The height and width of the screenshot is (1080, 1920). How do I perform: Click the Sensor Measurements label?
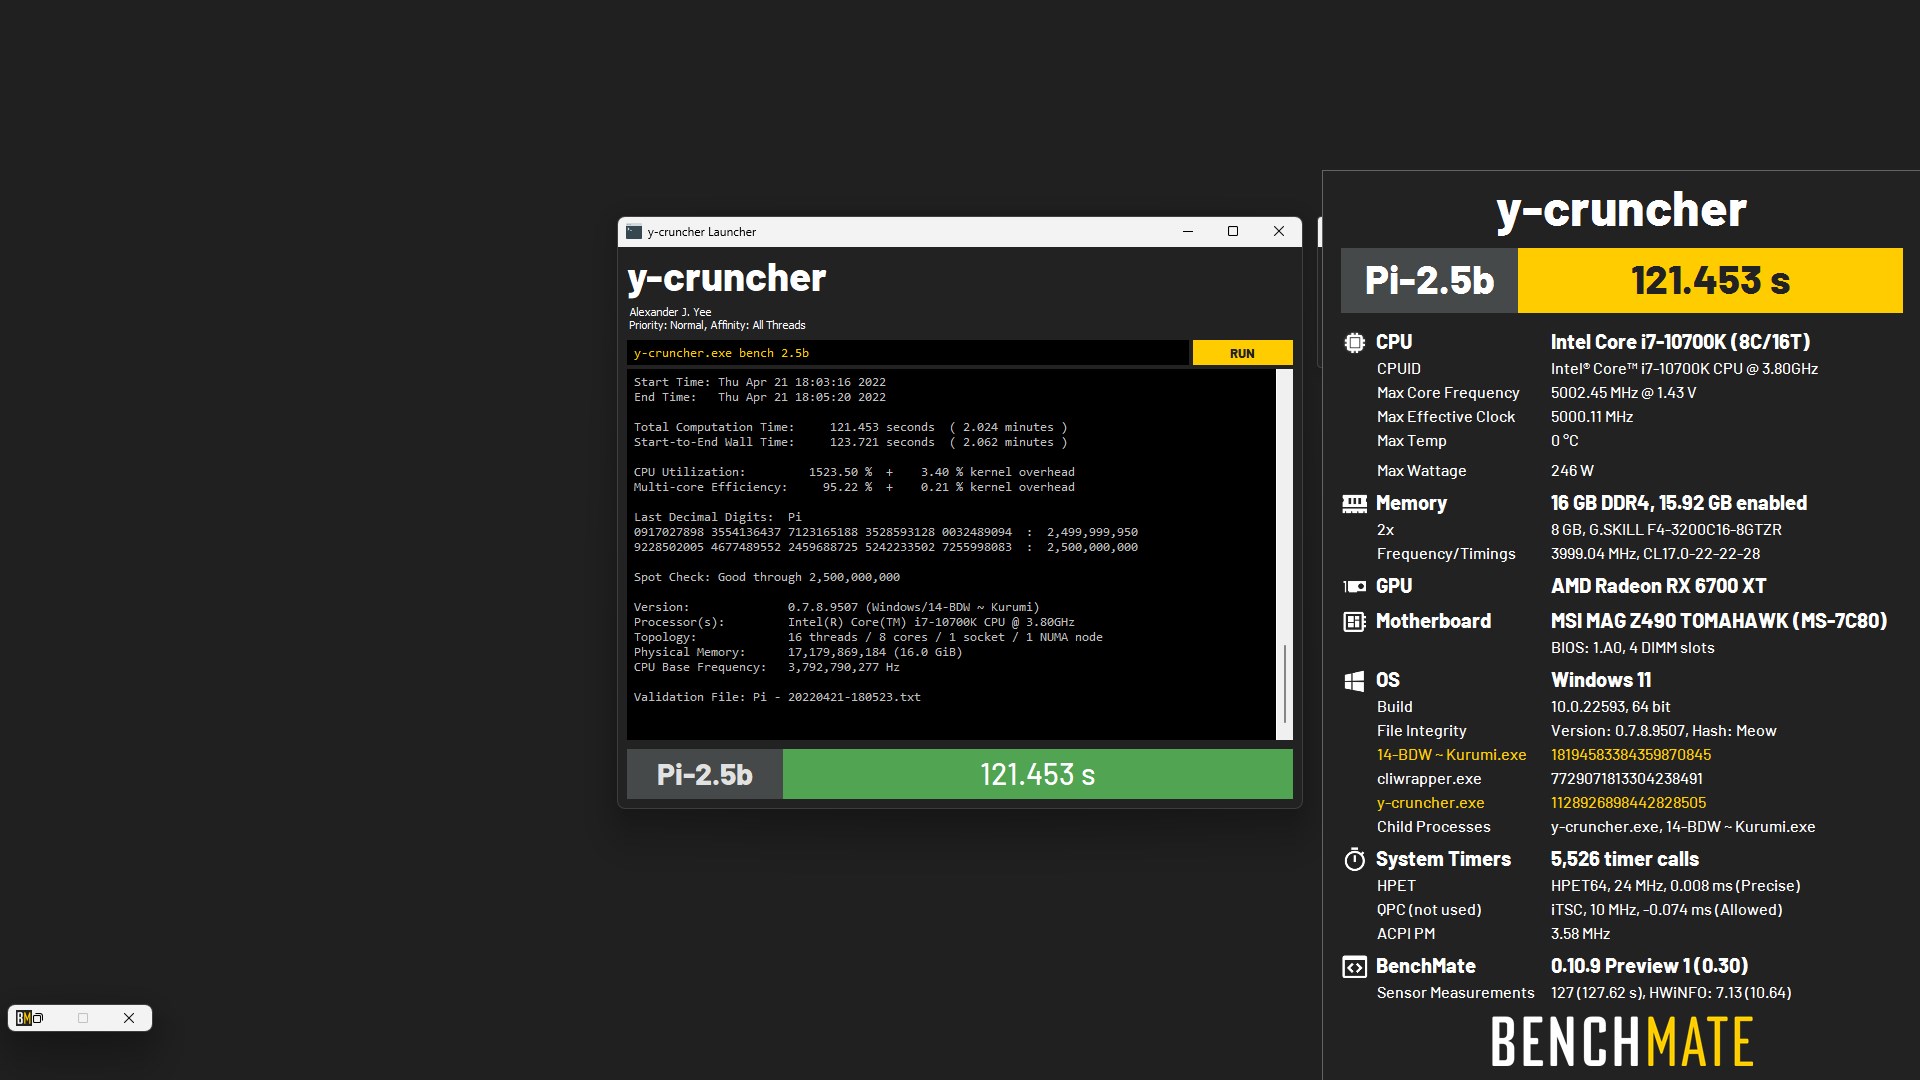[x=1455, y=993]
